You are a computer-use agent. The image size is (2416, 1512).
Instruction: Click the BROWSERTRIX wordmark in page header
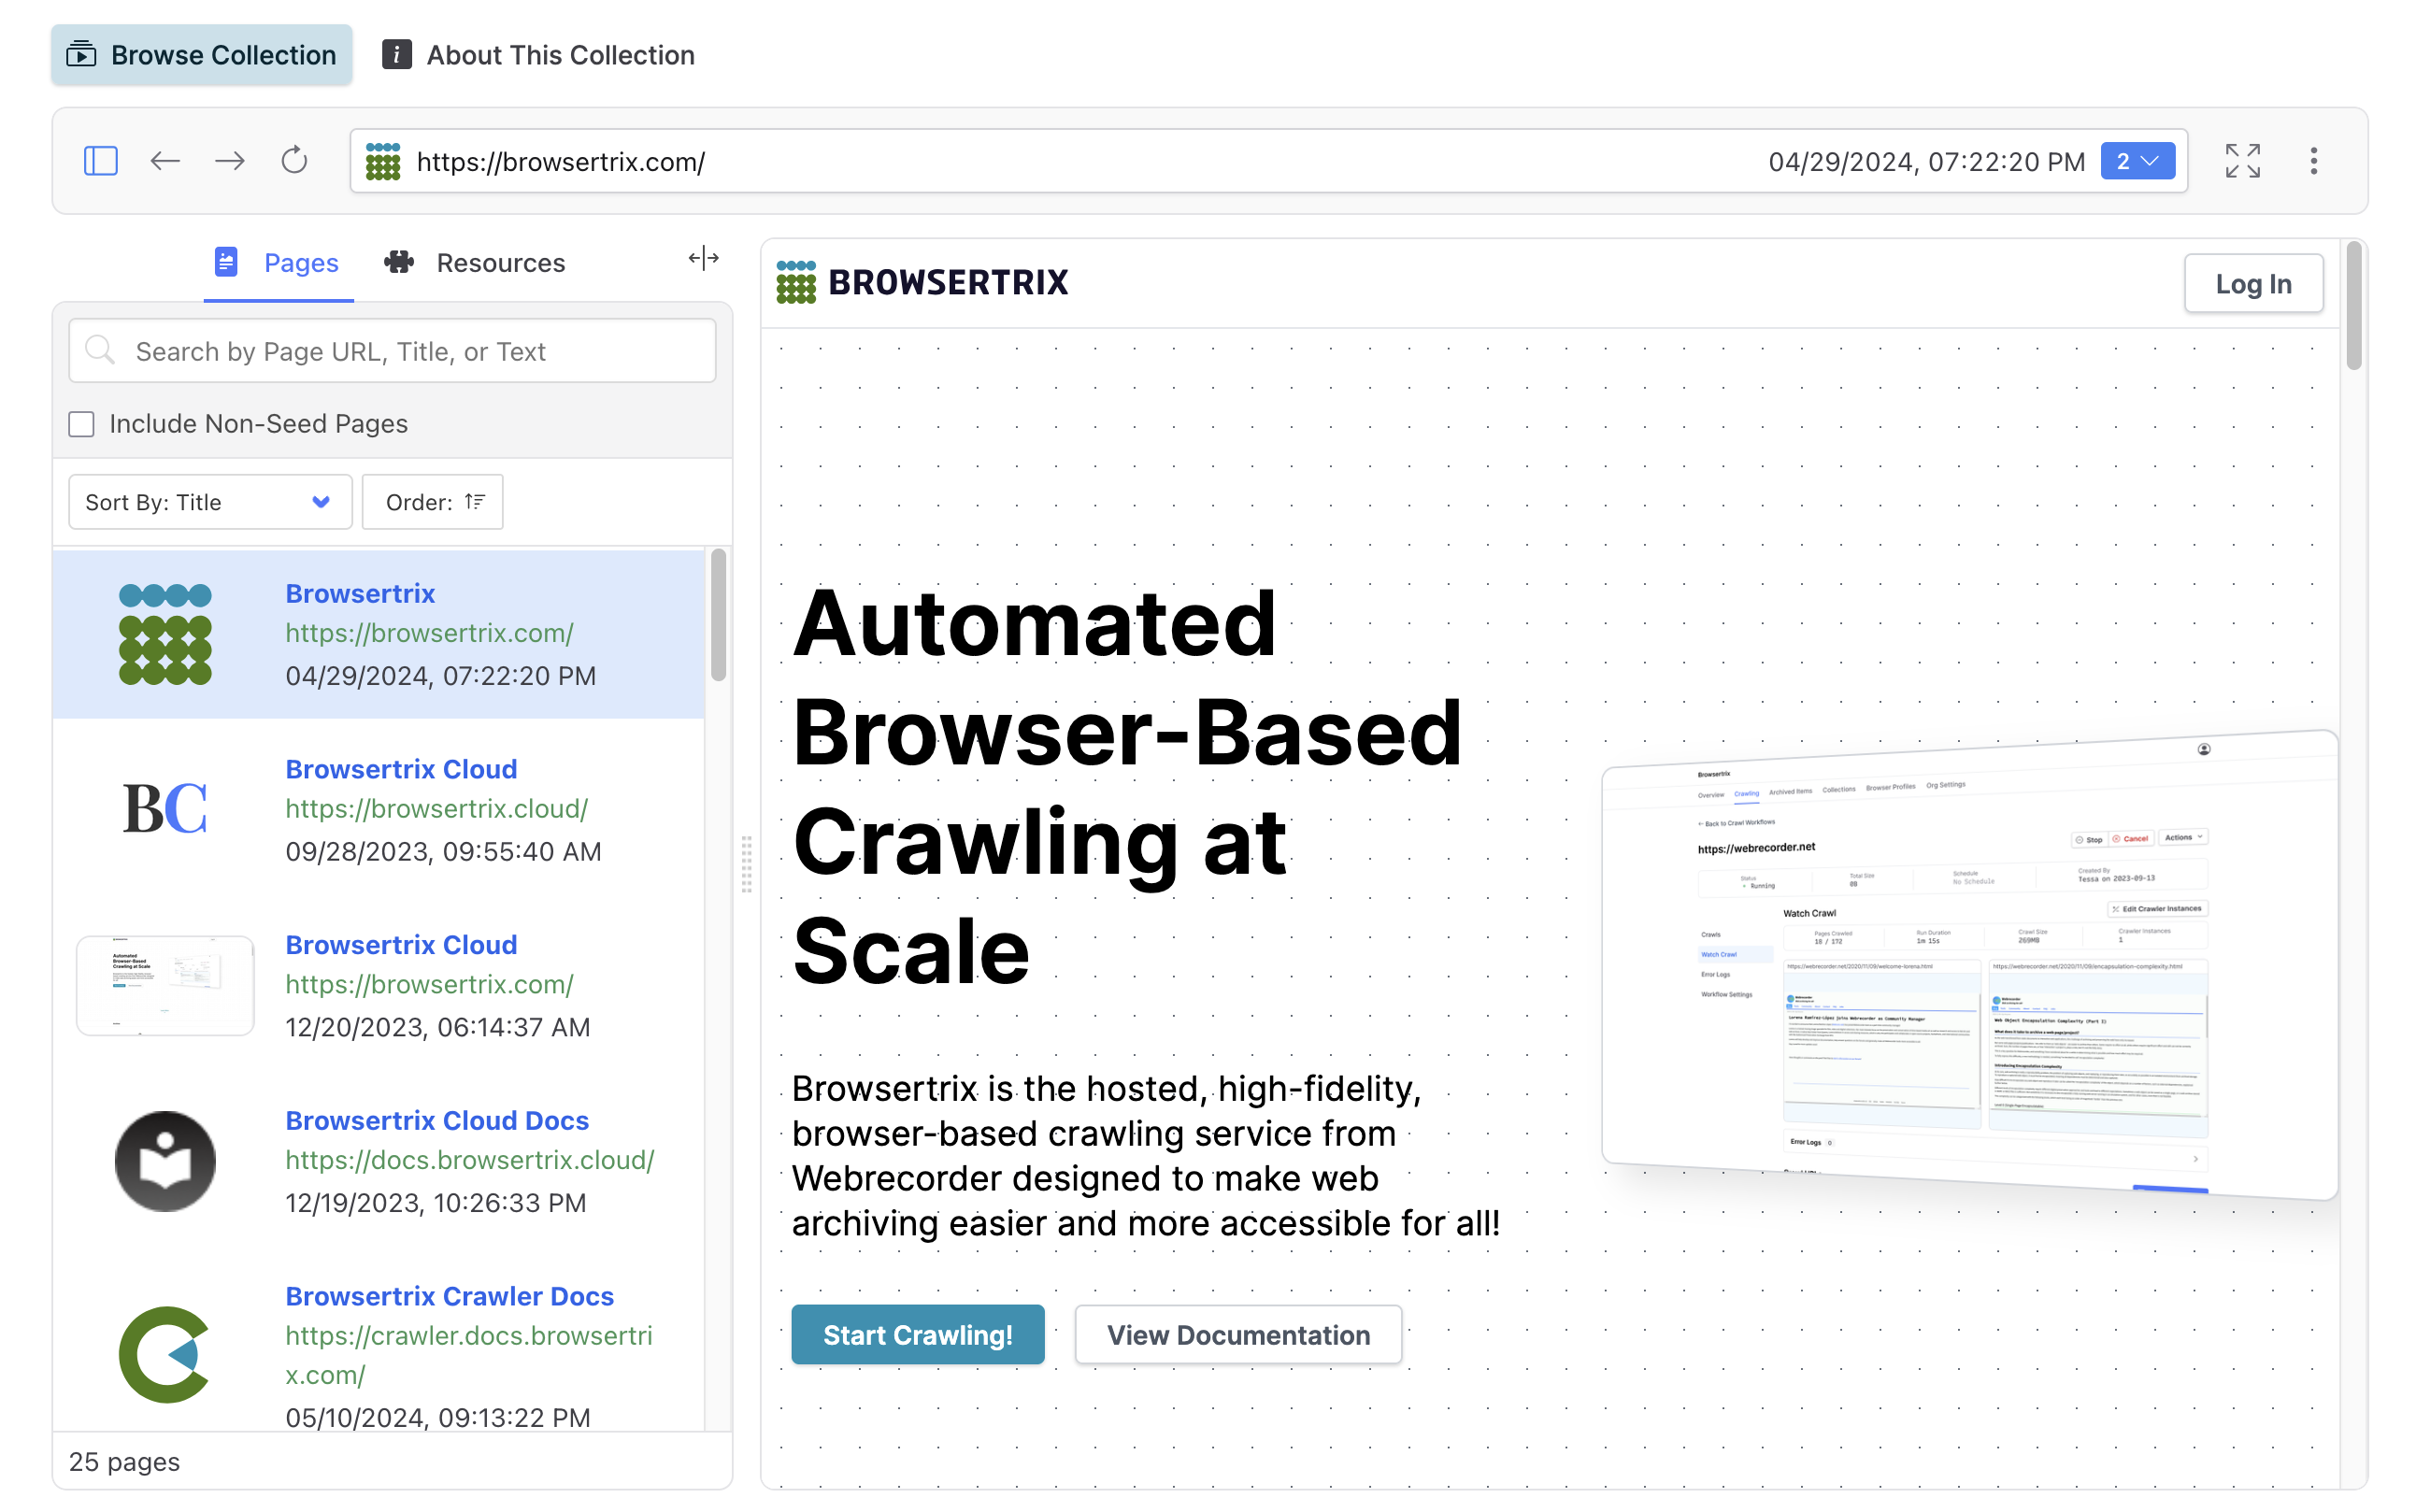coord(948,282)
